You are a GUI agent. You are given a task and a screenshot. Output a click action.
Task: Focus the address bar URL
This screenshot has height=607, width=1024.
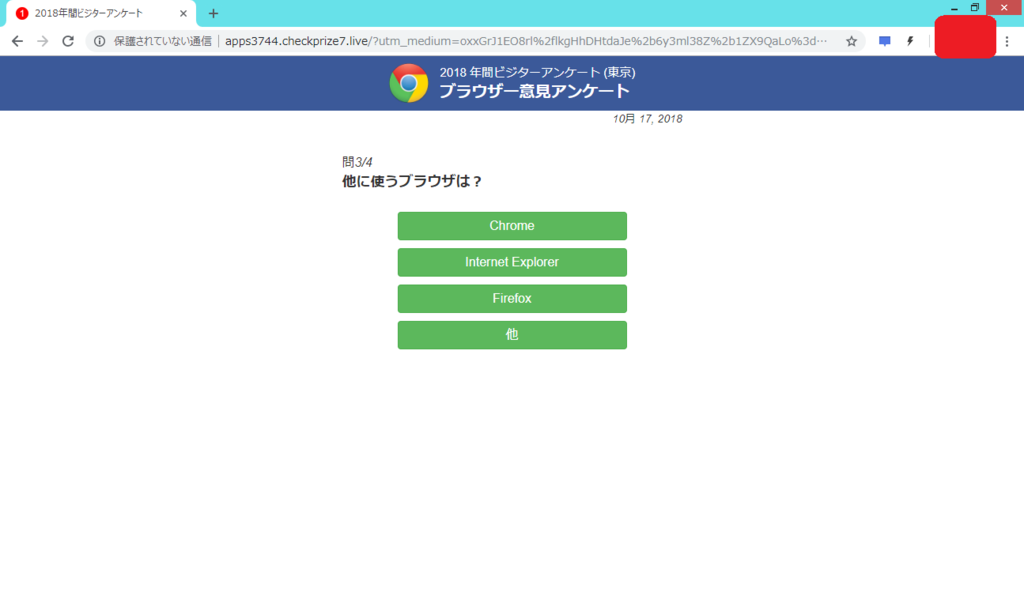tap(526, 41)
